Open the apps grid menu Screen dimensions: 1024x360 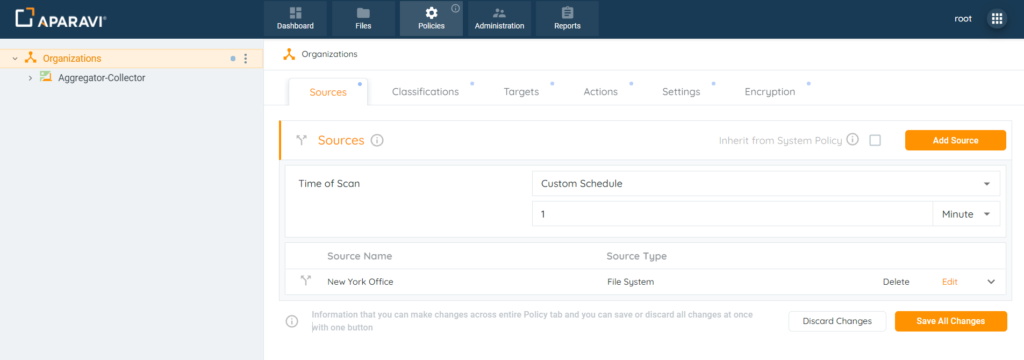pos(997,19)
